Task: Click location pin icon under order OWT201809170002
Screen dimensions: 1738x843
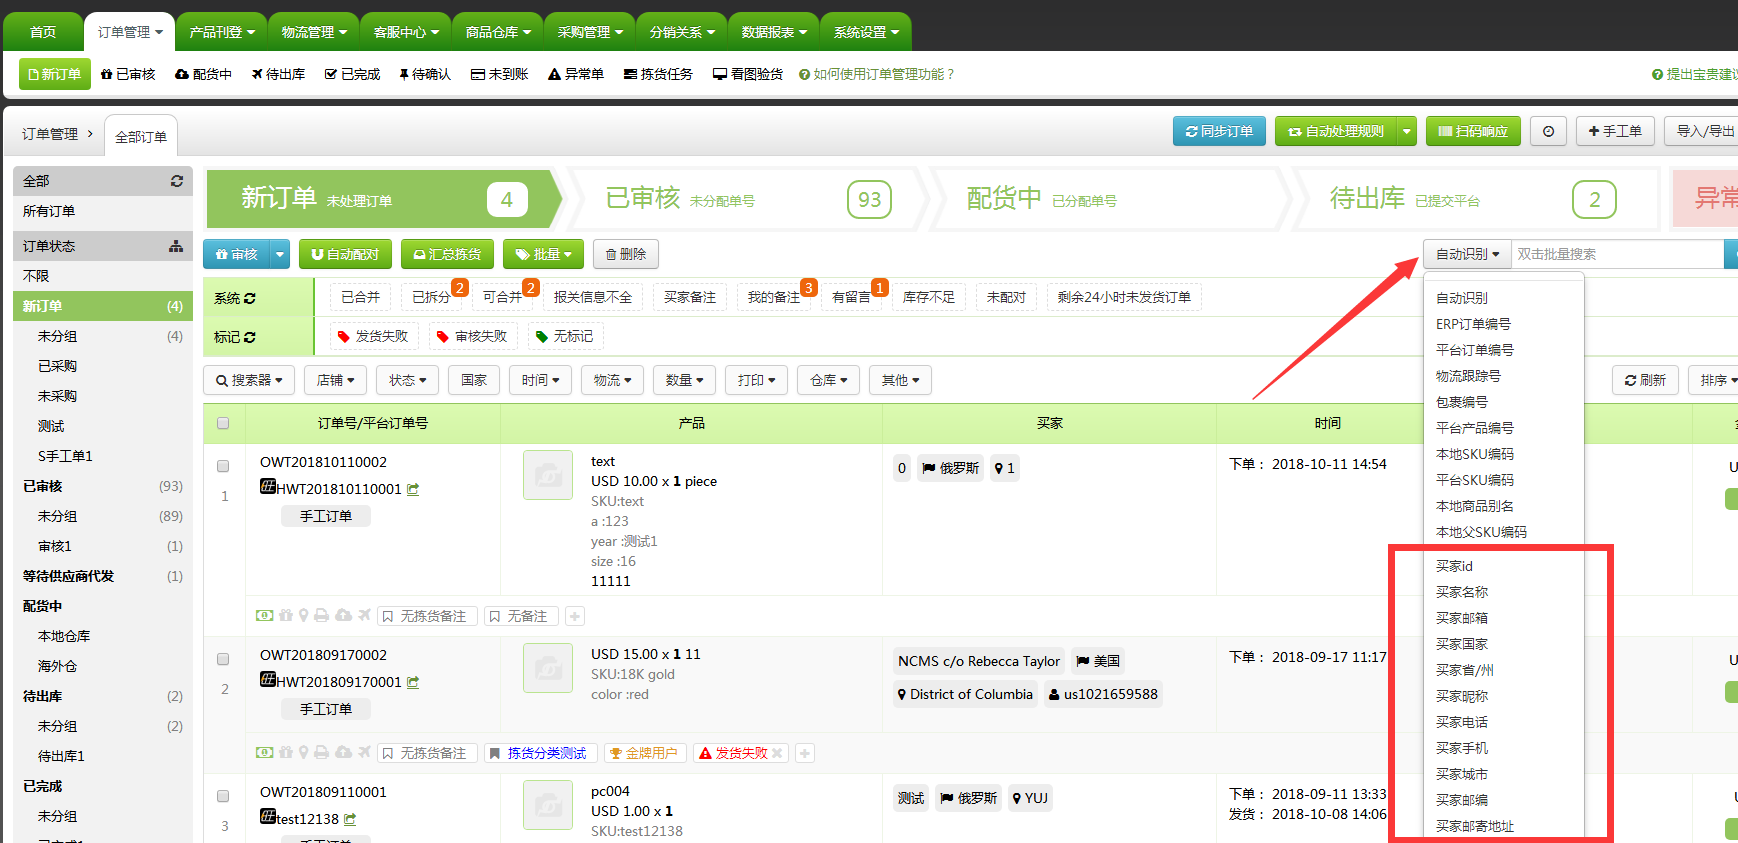Action: [x=304, y=753]
